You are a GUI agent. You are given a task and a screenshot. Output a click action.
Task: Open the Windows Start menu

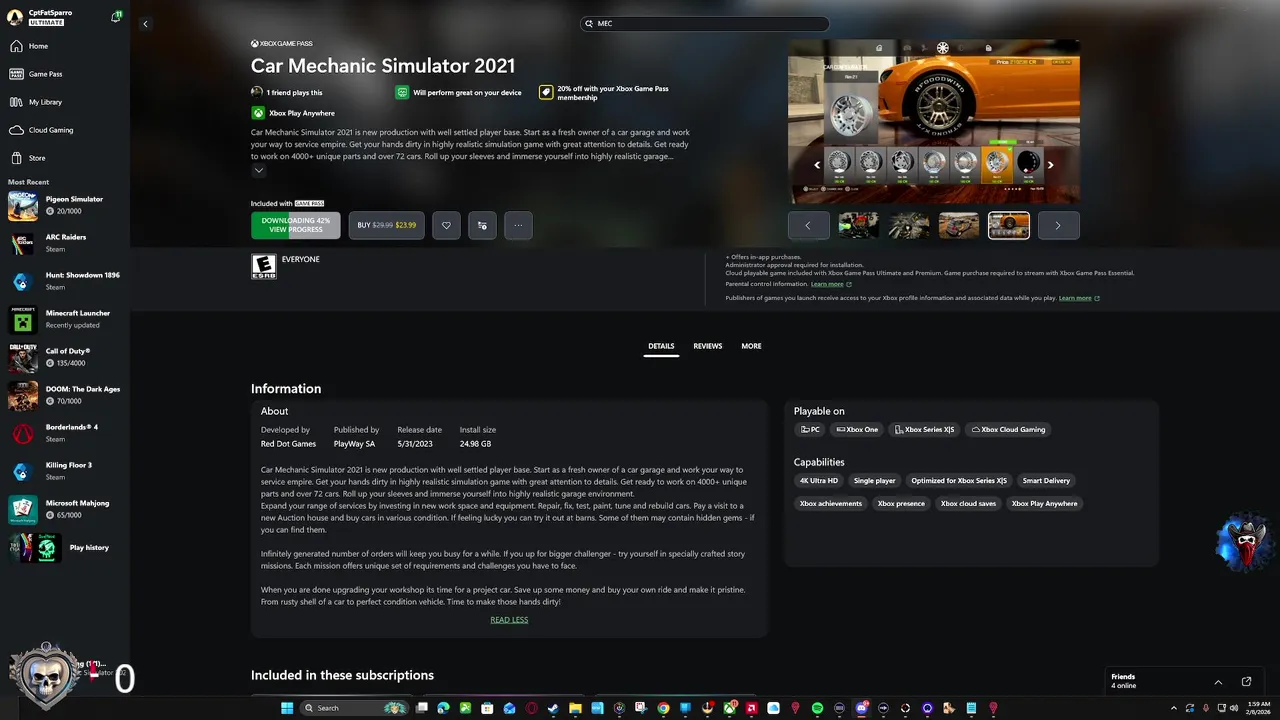[x=287, y=708]
